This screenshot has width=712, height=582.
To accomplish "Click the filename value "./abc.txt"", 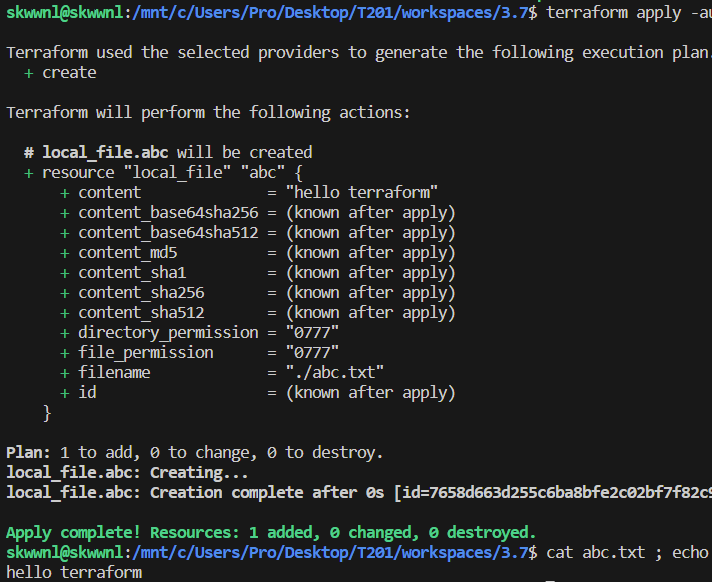I will click(x=335, y=372).
